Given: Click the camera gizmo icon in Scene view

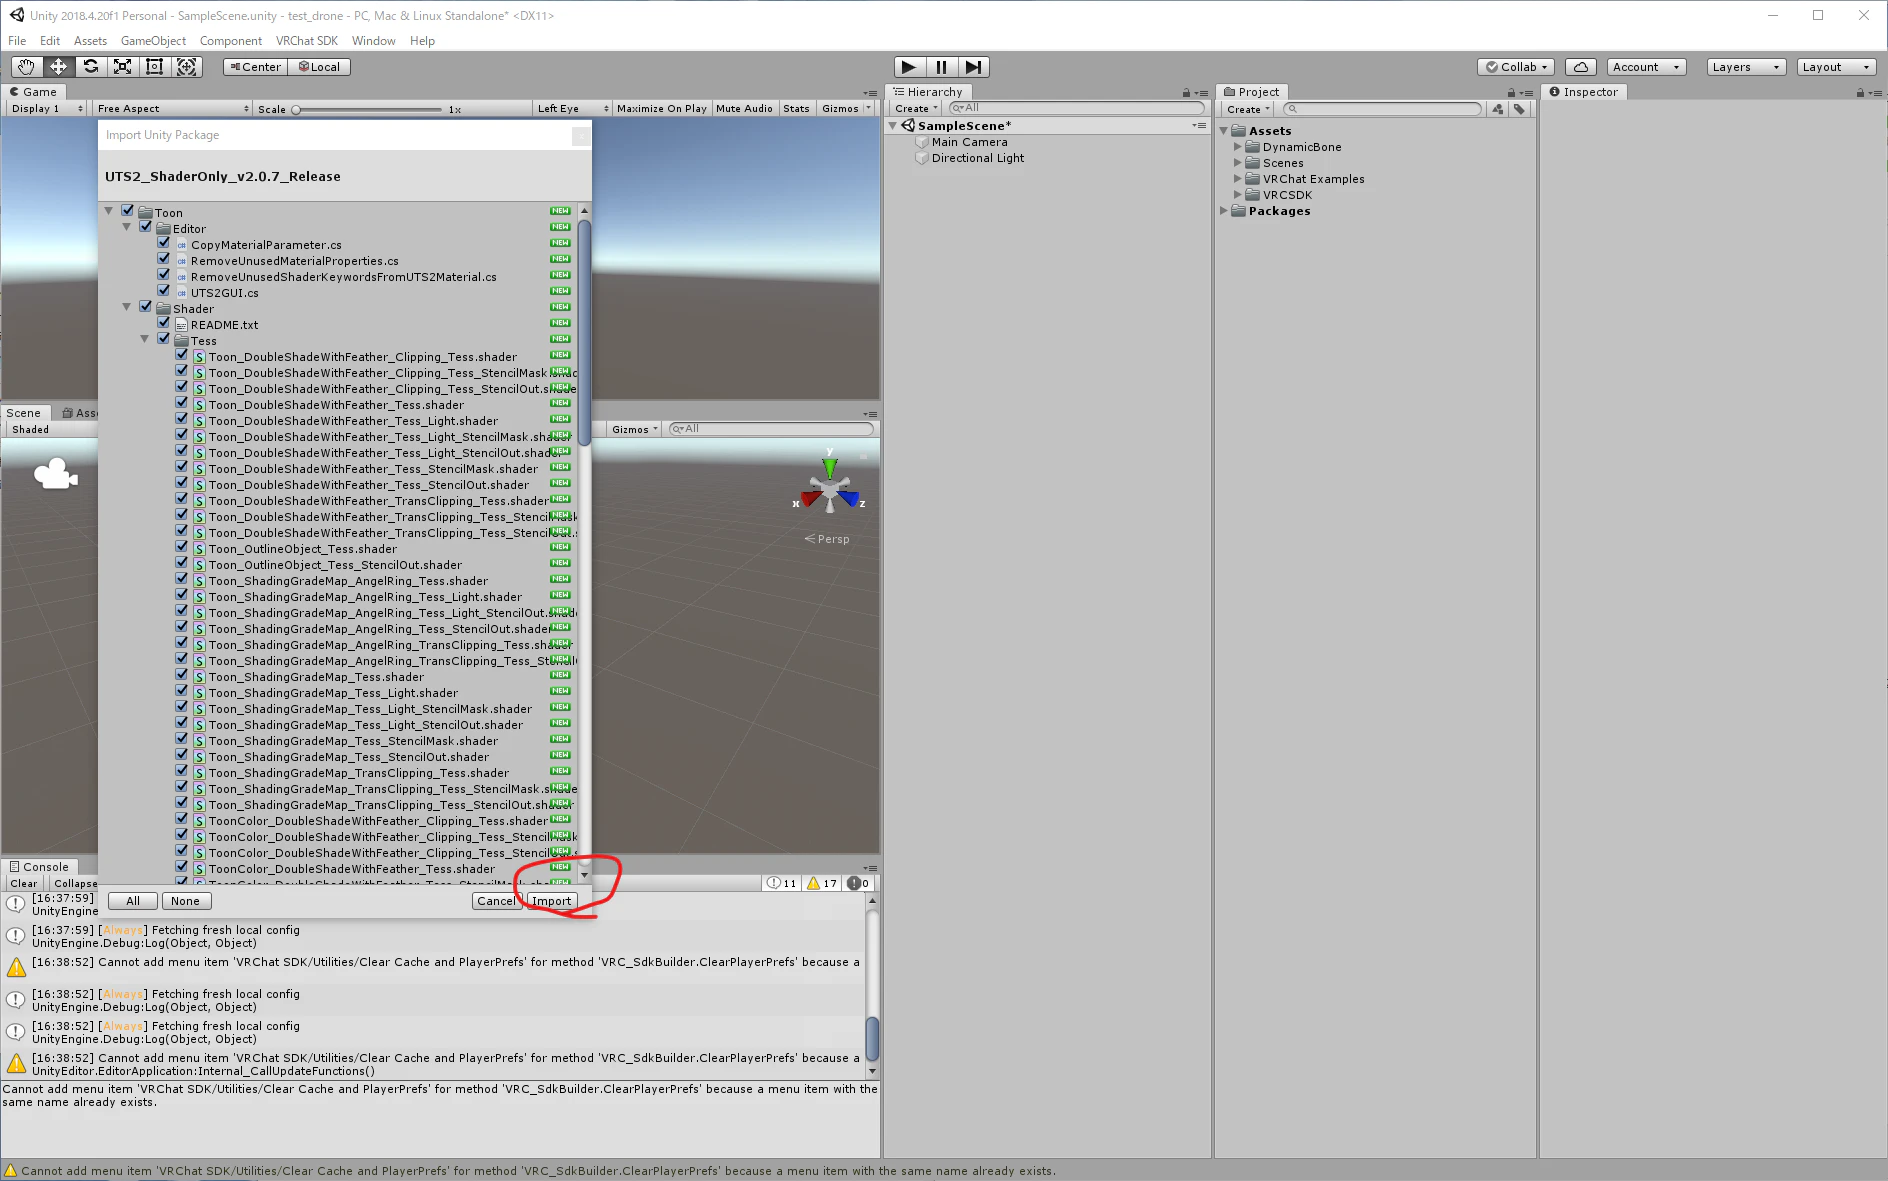Looking at the screenshot, I should 55,474.
